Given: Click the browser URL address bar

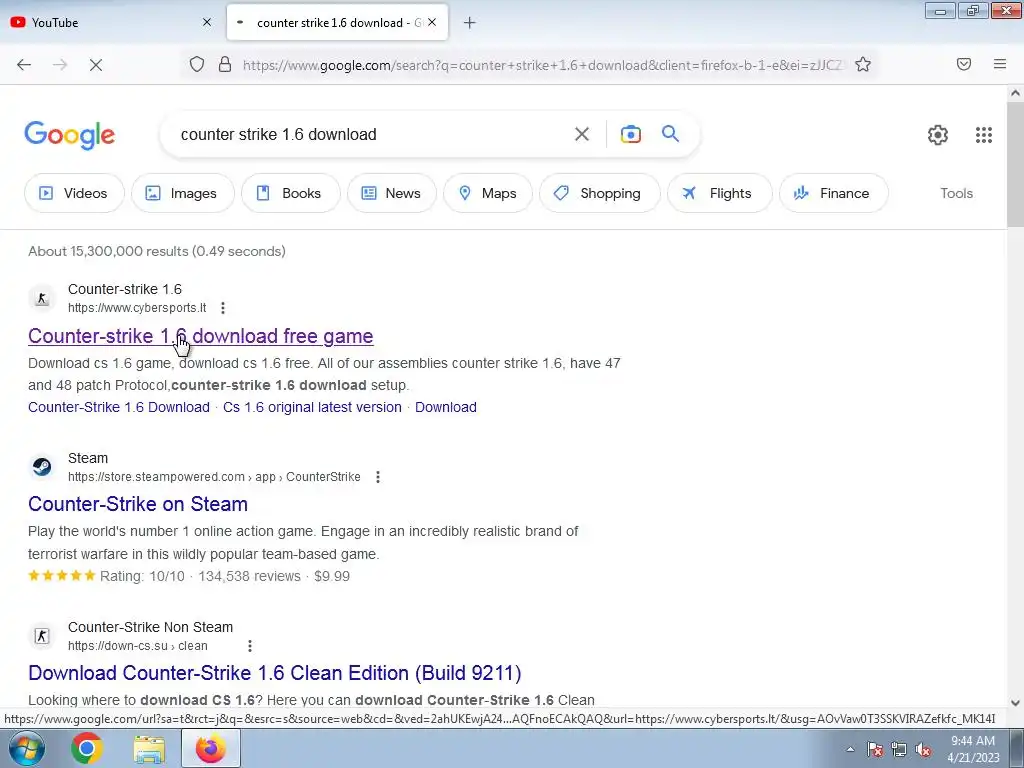Looking at the screenshot, I should [542, 65].
